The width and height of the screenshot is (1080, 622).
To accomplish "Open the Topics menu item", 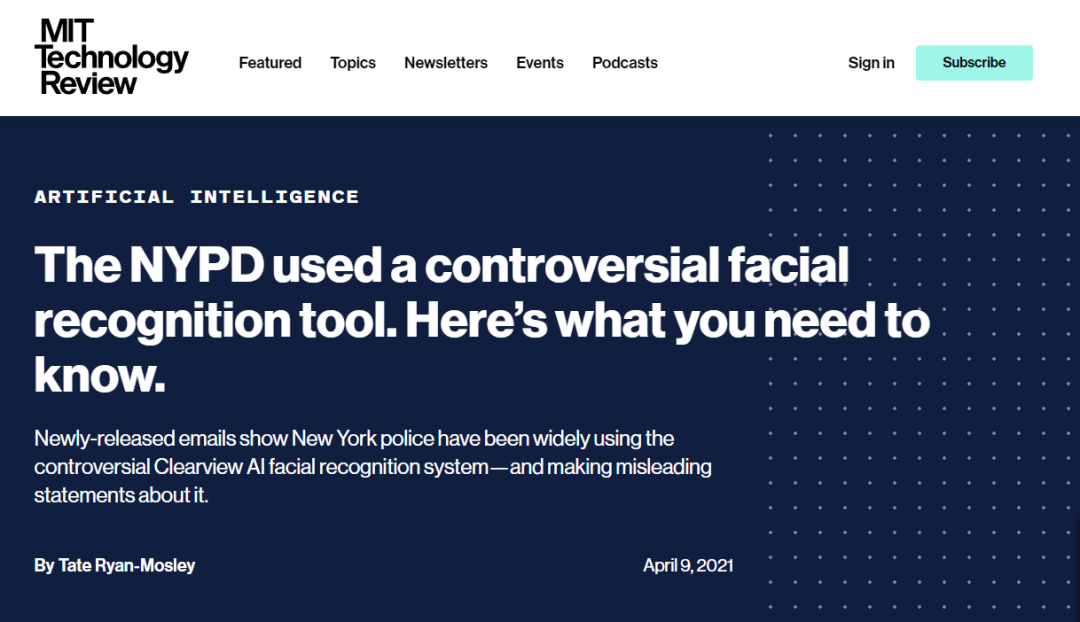I will coord(353,63).
